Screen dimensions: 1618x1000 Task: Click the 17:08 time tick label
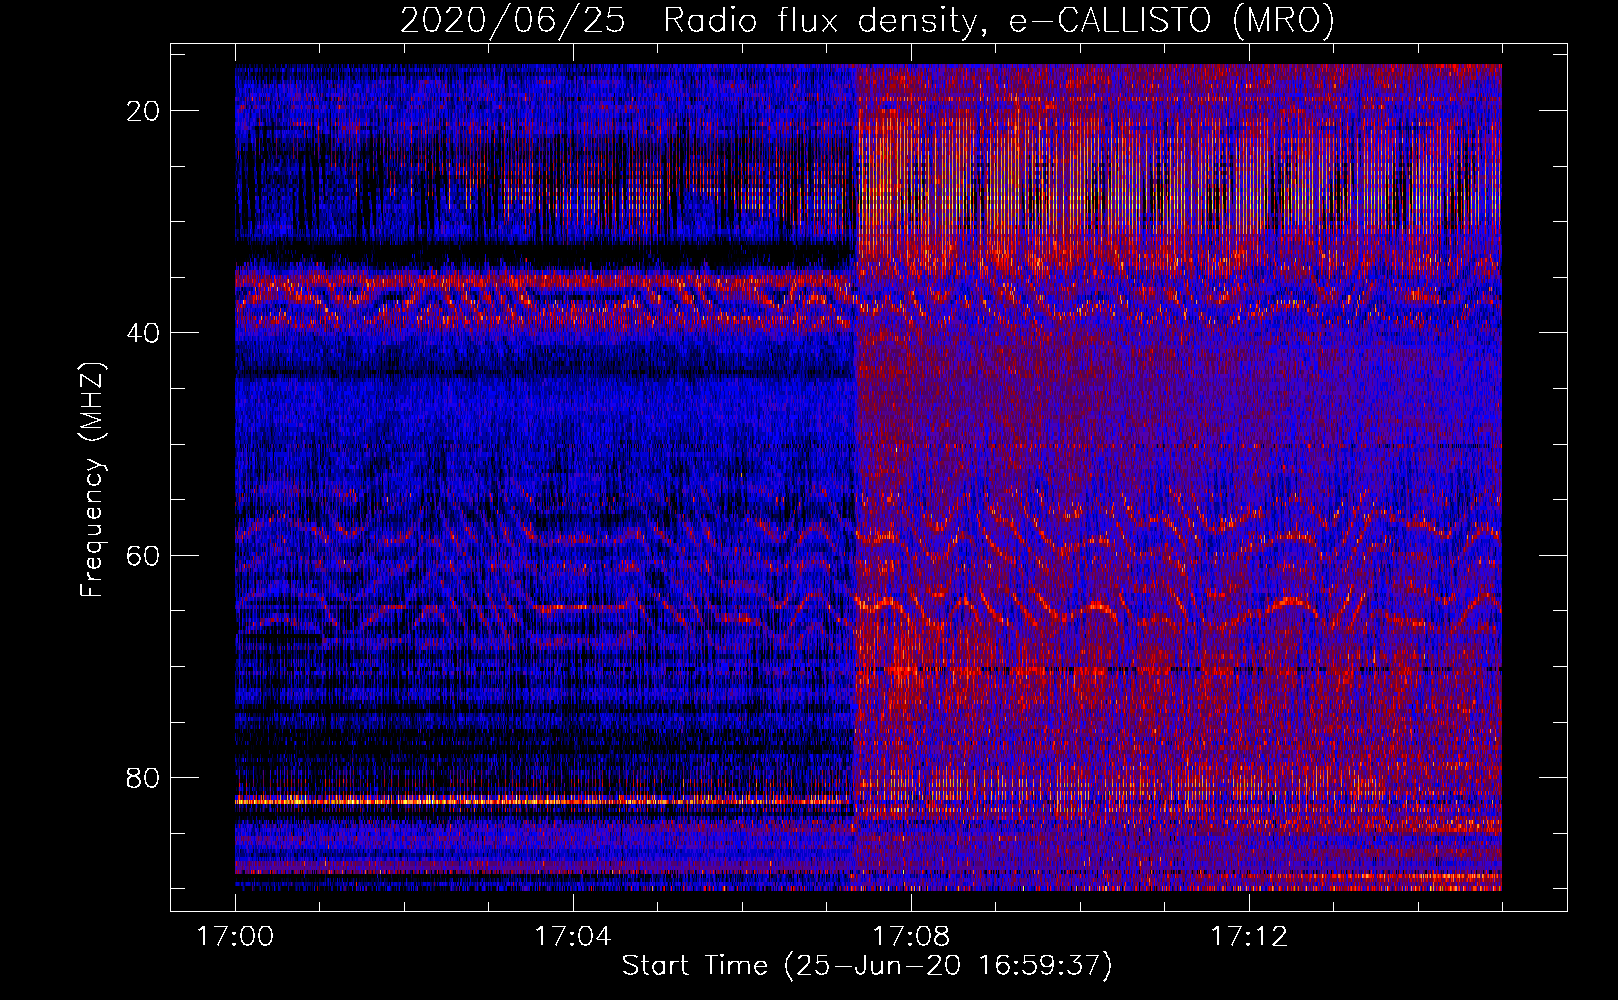coord(911,937)
